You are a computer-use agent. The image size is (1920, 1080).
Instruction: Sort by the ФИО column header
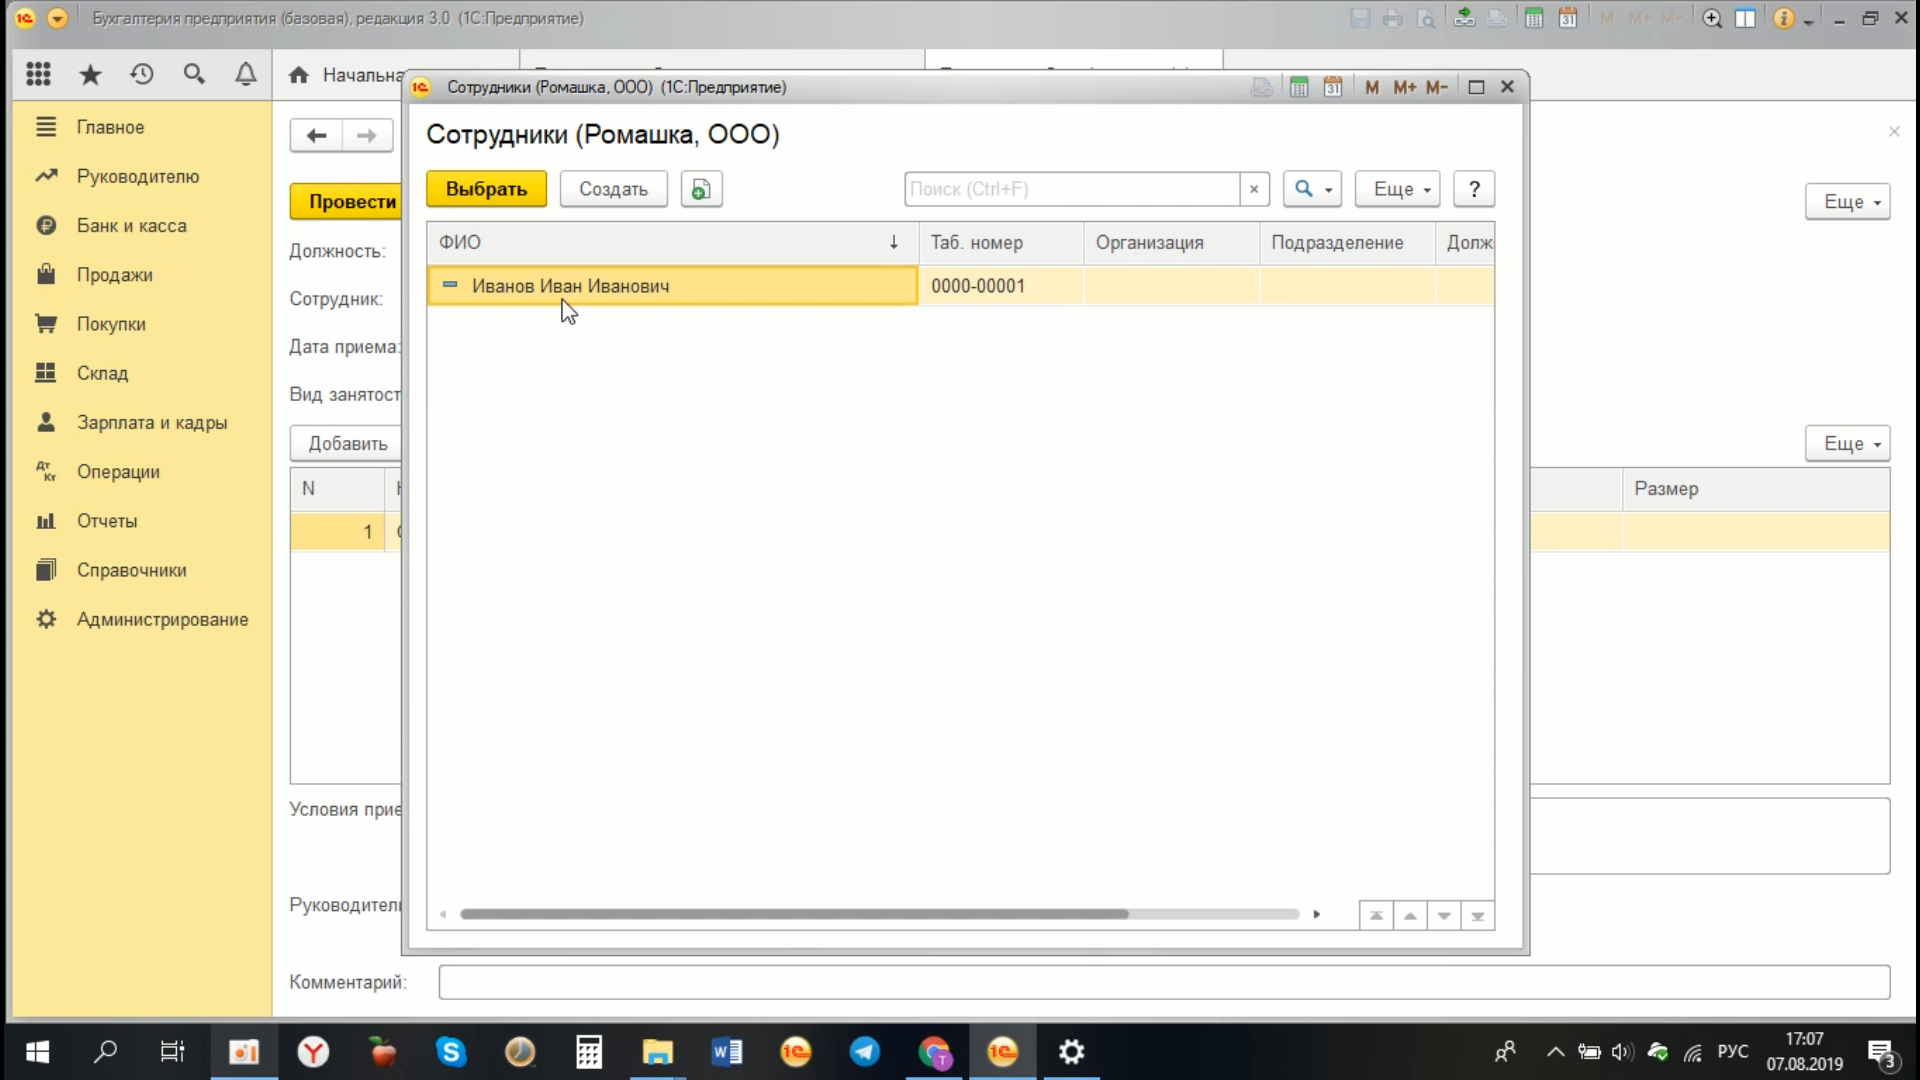click(x=672, y=243)
